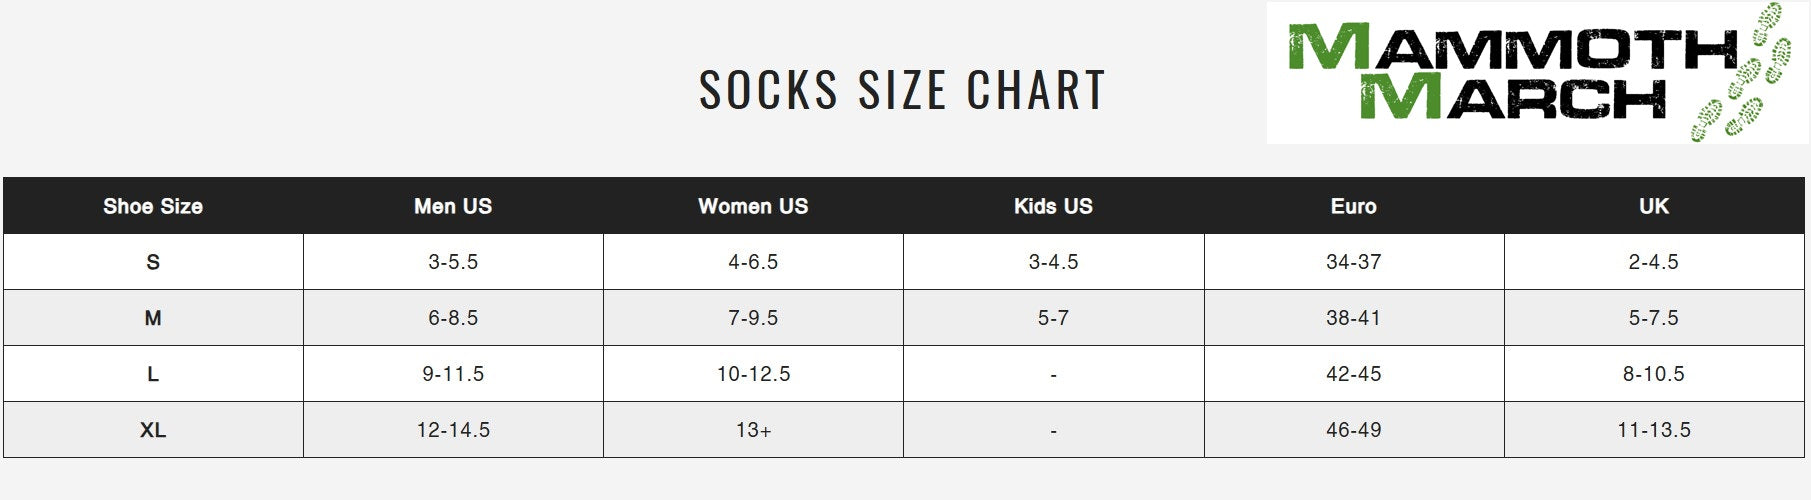This screenshot has width=1811, height=500.
Task: Click the Euro 42-45 cell
Action: pyautogui.click(x=1353, y=374)
